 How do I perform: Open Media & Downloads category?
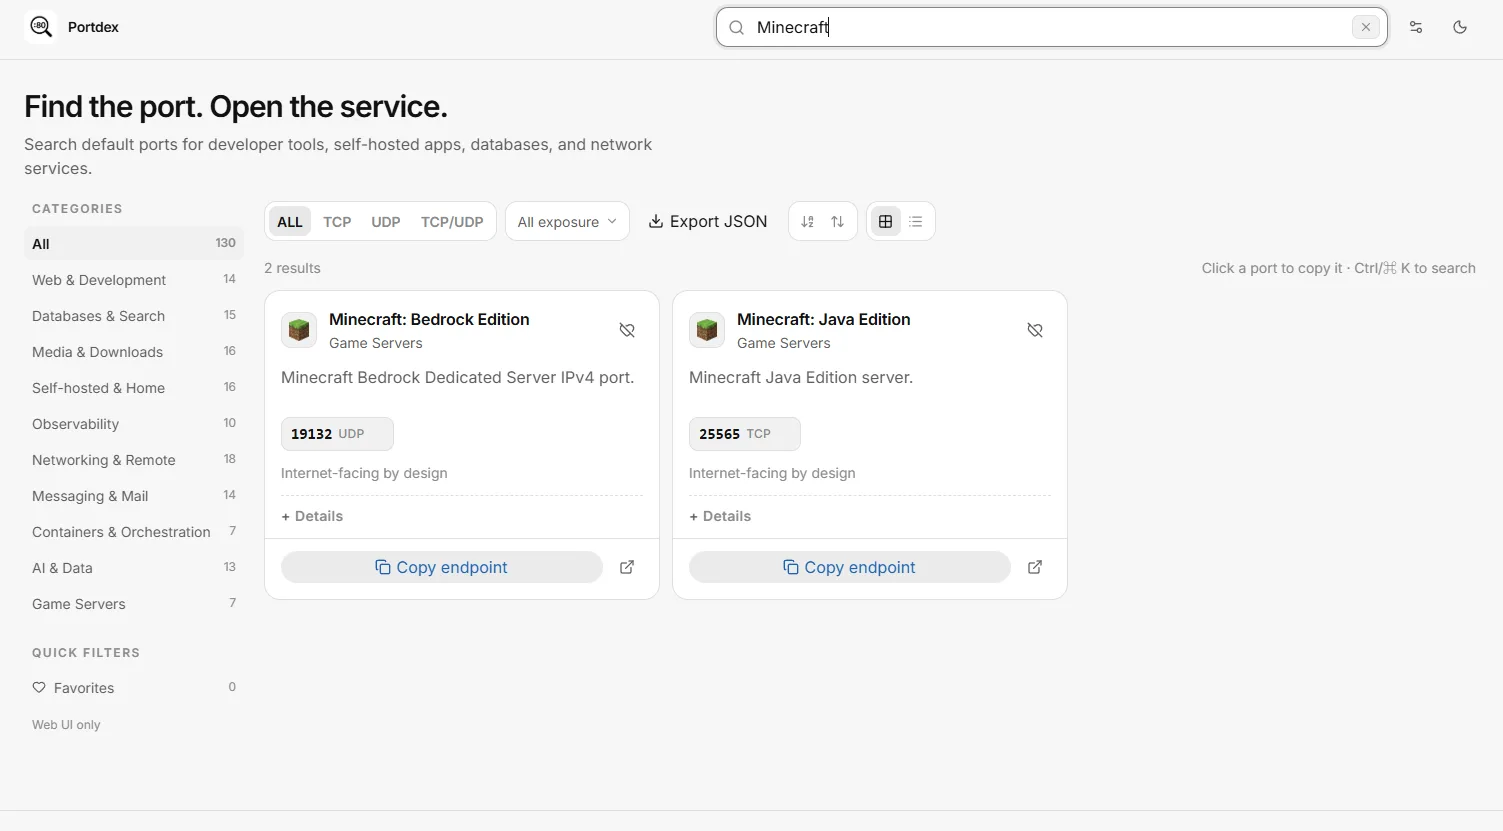134,352
